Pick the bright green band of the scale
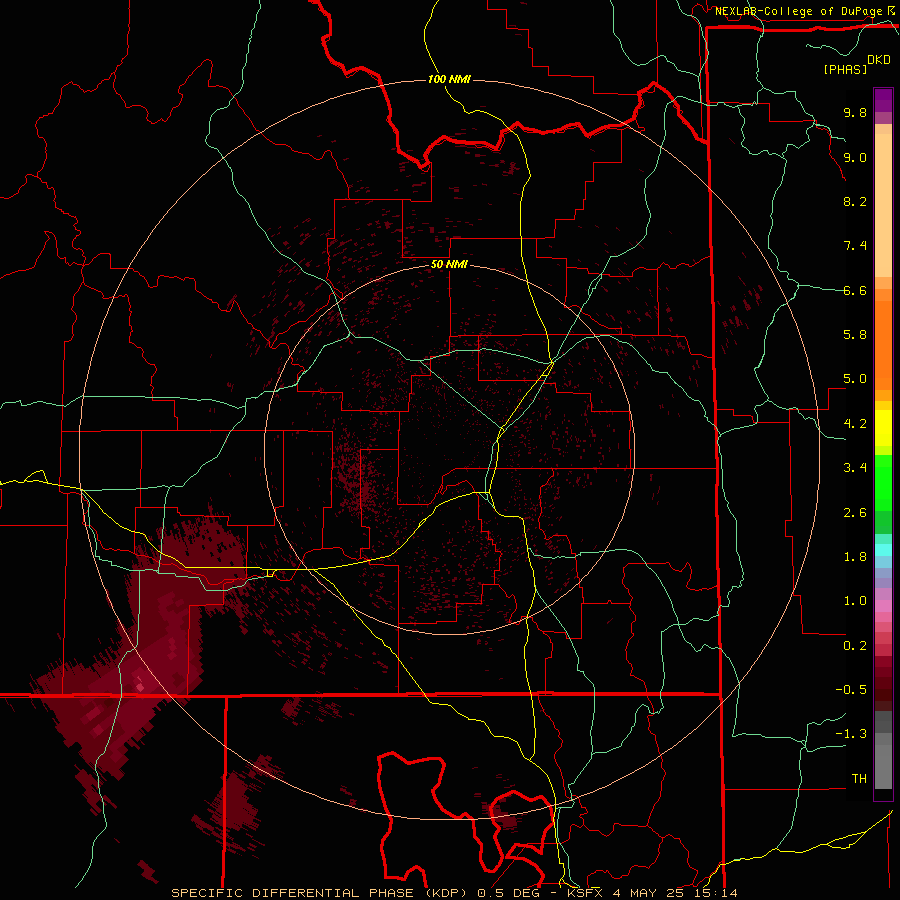Screen dimensions: 900x900 coord(883,483)
